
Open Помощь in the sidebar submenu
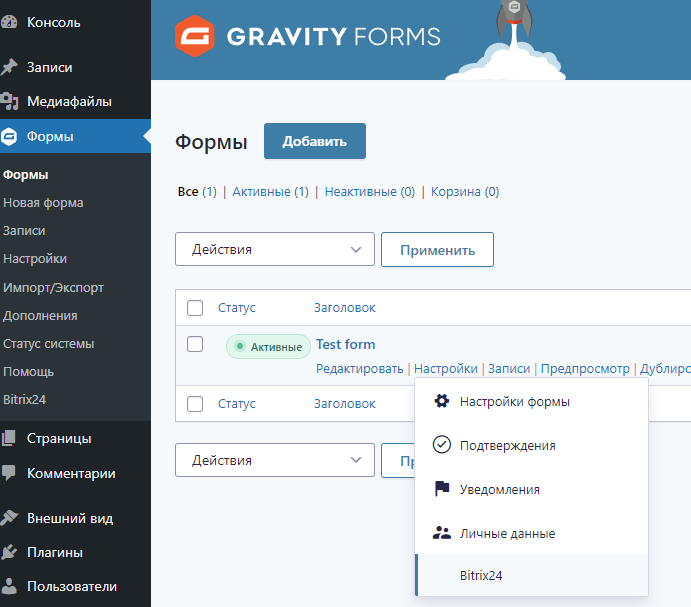(28, 372)
